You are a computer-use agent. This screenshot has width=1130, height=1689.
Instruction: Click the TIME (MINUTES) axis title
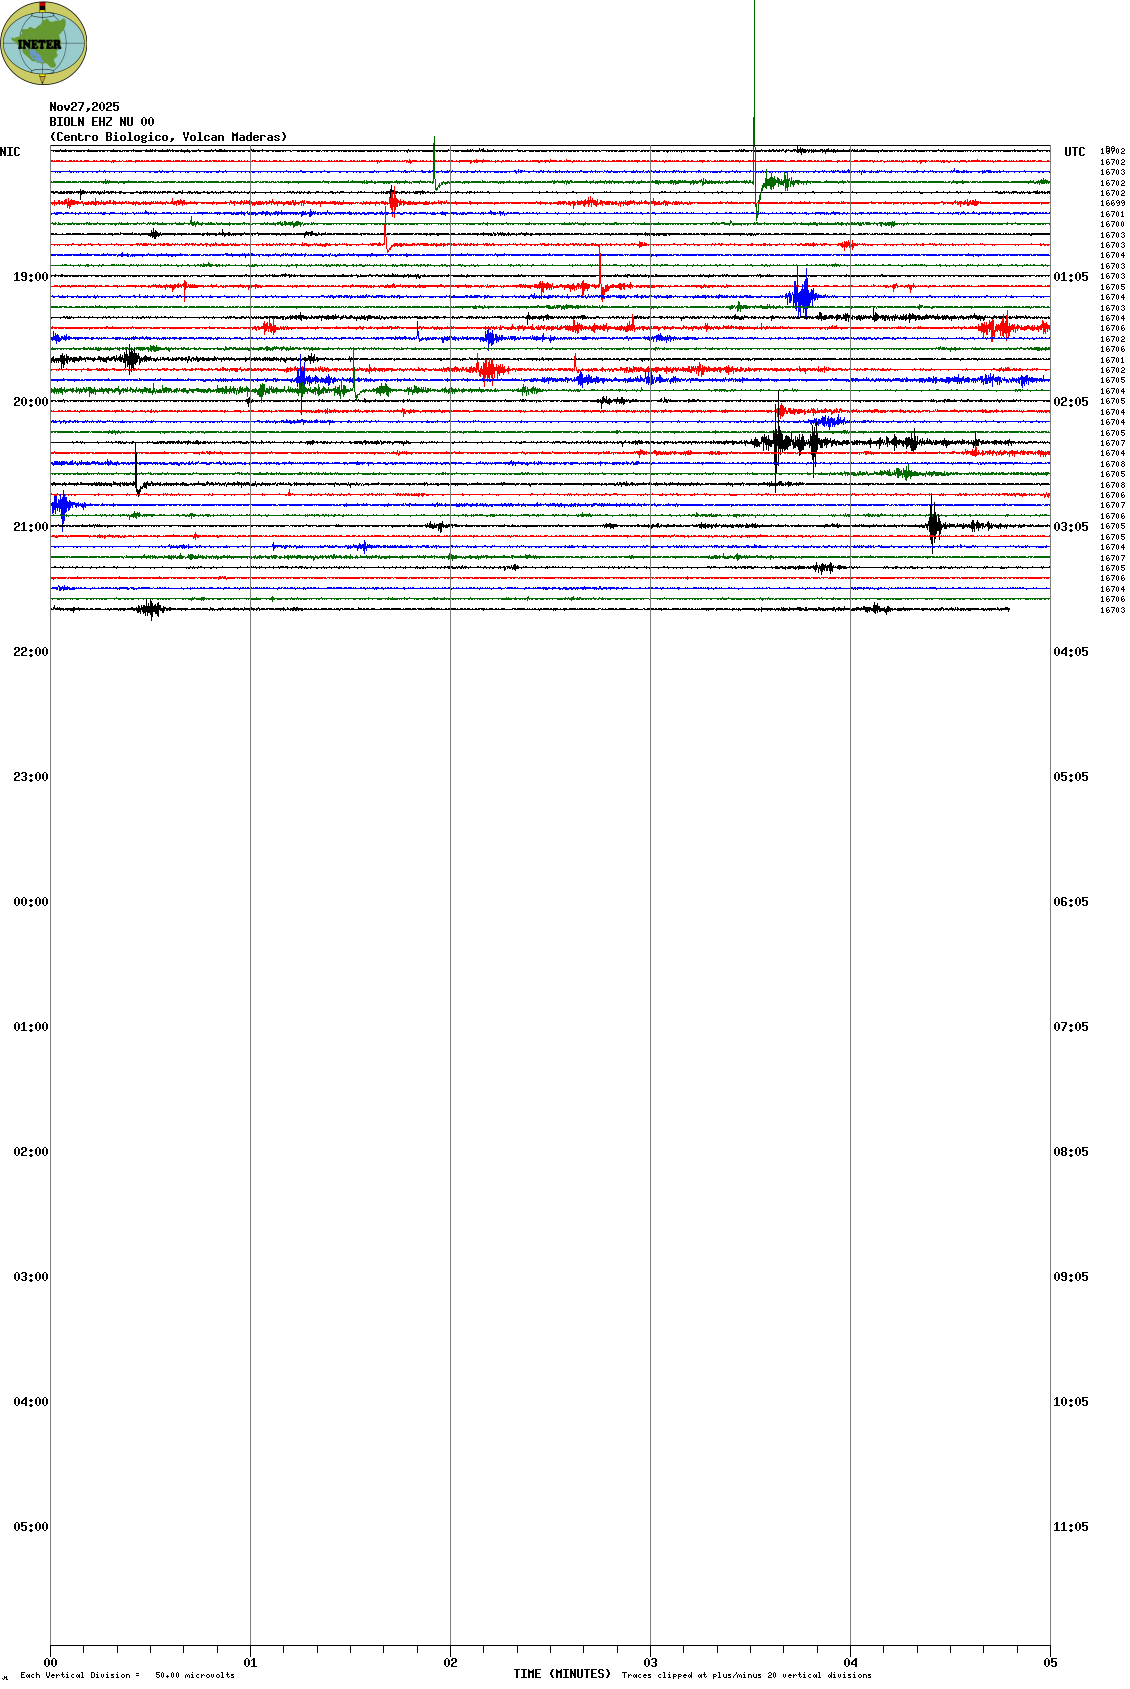561,1674
